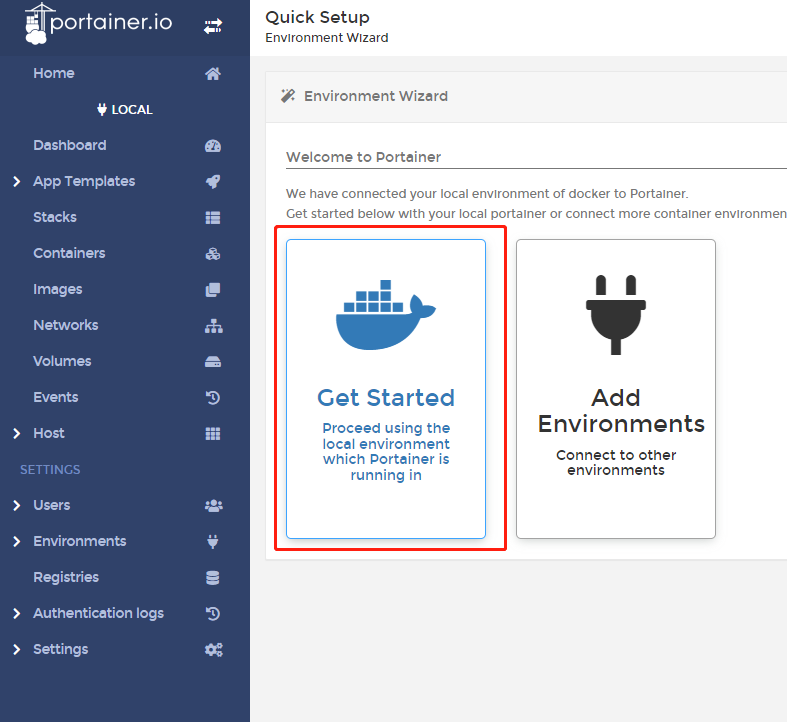Click the Images clone icon
Viewport: 787px width, 722px height.
213,290
